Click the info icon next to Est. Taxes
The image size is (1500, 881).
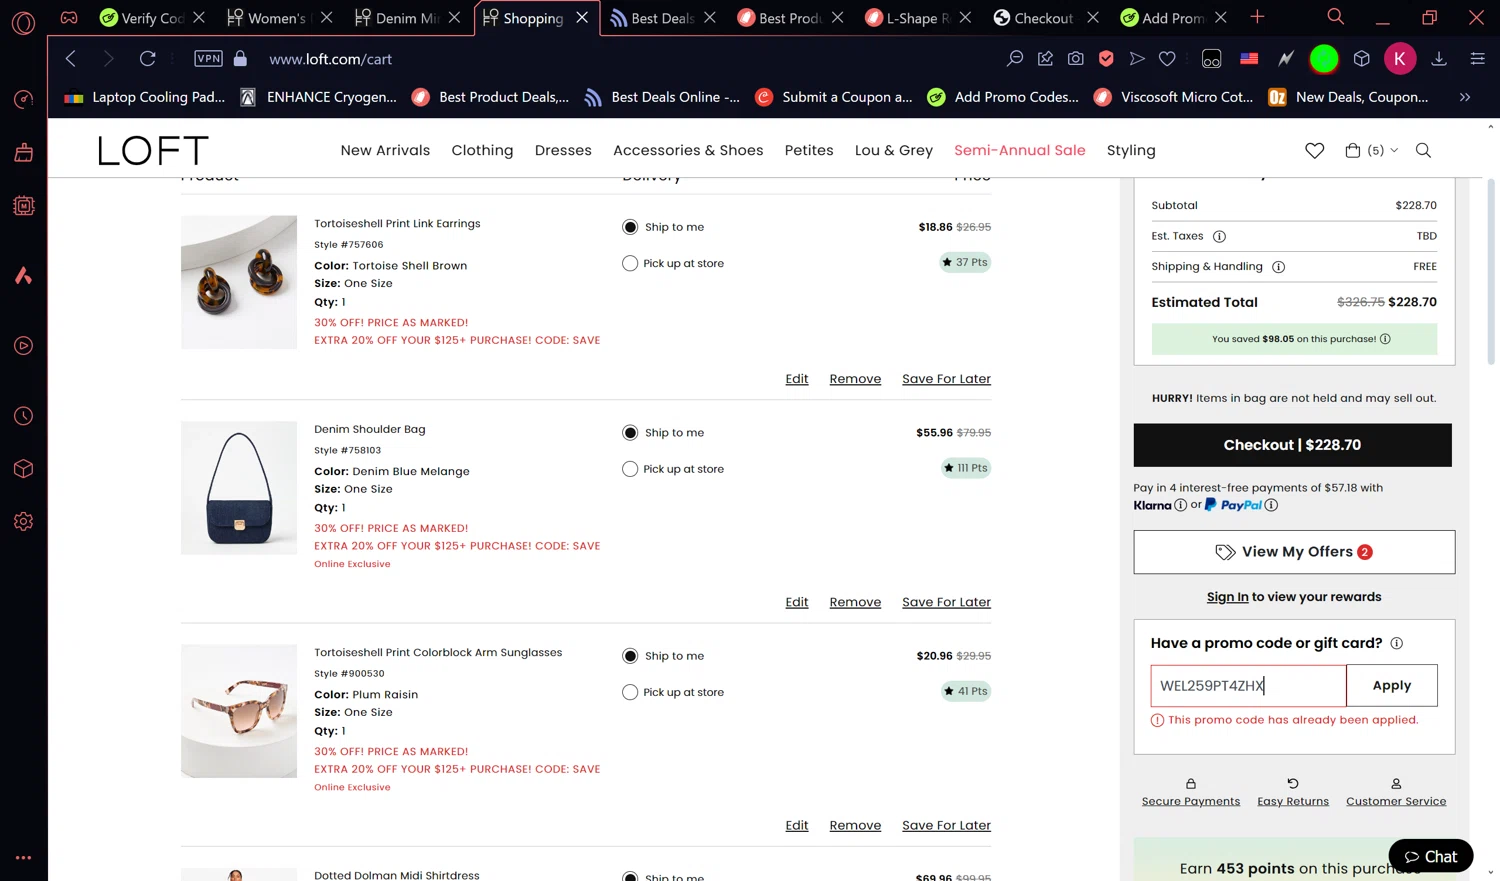coord(1219,236)
